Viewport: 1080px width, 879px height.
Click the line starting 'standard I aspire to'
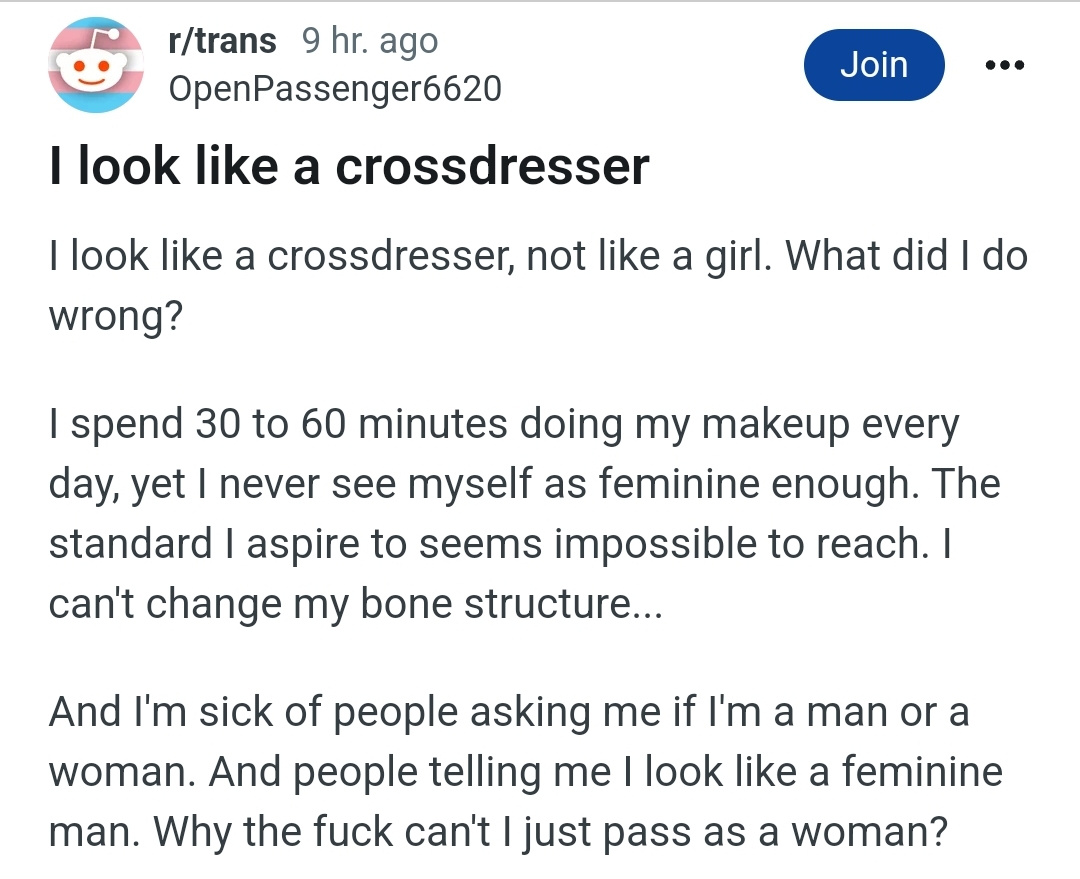(500, 544)
